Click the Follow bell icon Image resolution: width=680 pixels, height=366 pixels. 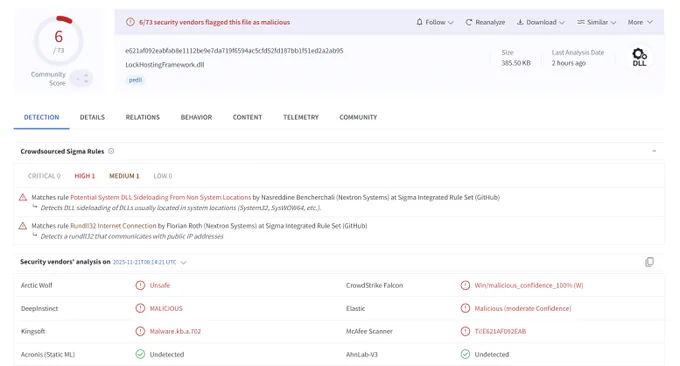(419, 22)
